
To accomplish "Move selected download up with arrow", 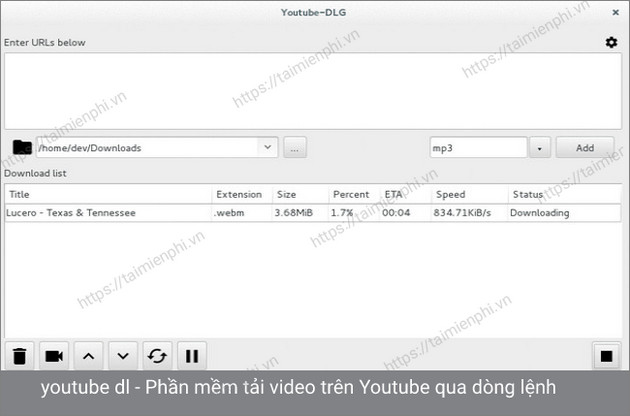I will 88,356.
